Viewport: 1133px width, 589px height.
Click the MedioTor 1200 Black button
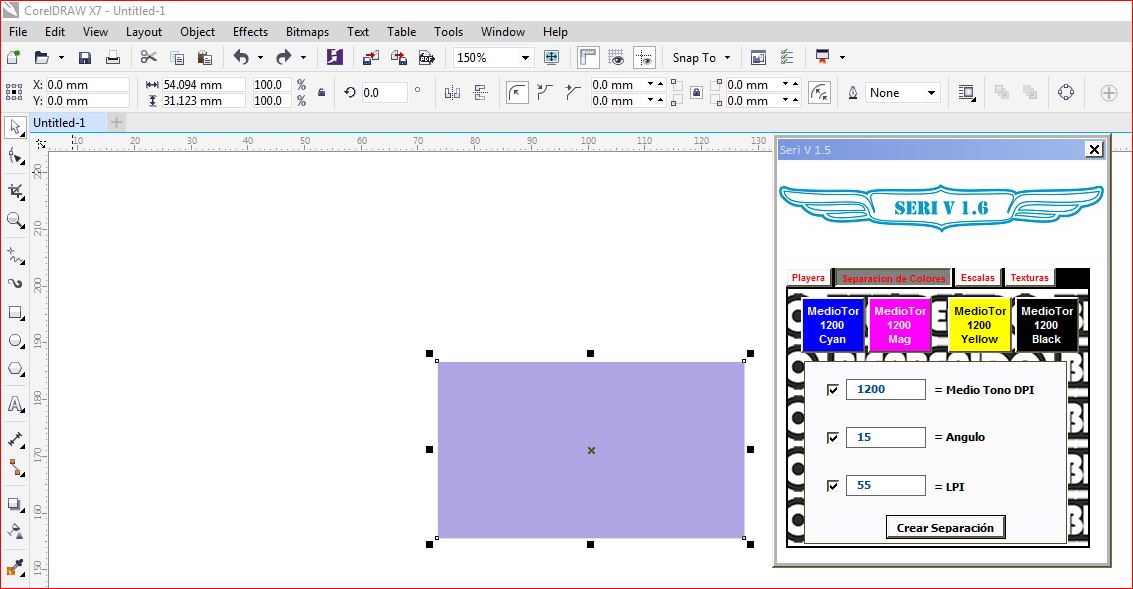click(1046, 325)
